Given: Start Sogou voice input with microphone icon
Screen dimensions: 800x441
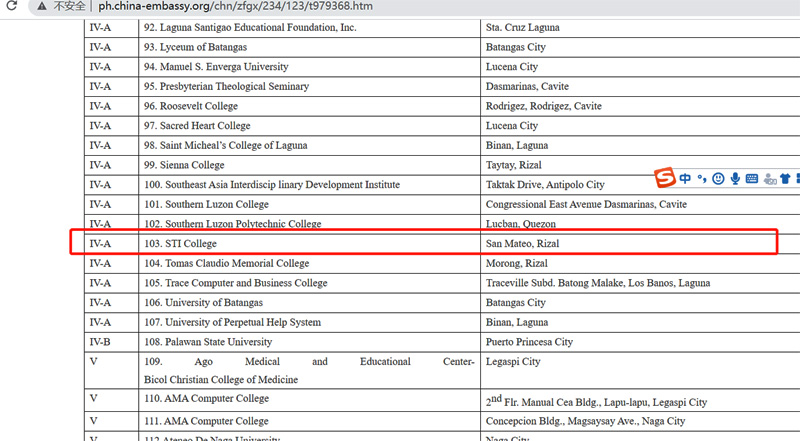Looking at the screenshot, I should coord(735,178).
